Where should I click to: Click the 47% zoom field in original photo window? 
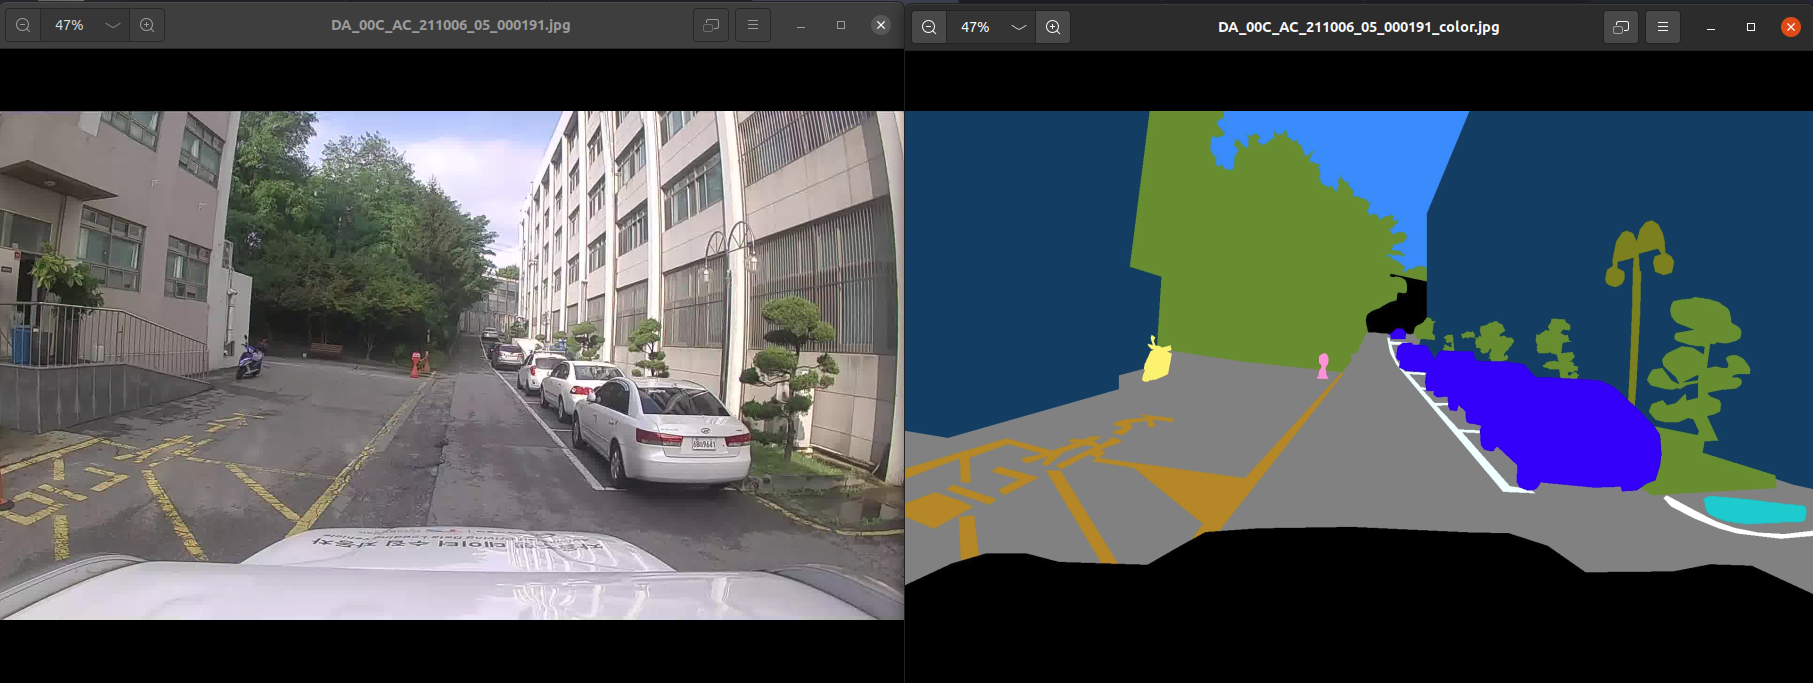(x=69, y=25)
